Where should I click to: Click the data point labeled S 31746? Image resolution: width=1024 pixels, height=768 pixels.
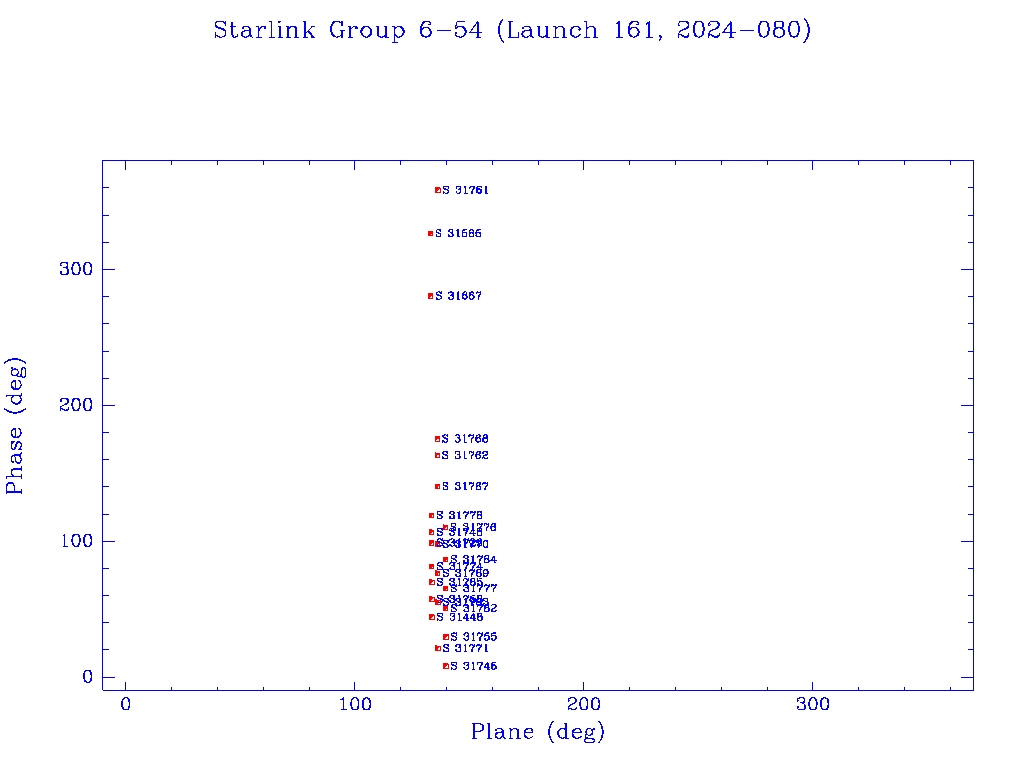point(445,666)
